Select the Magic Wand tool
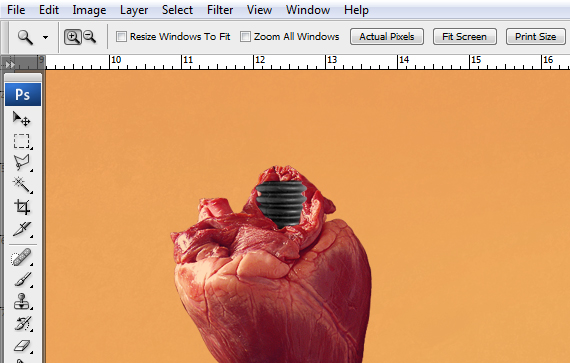Viewport: 570px width, 363px height. point(21,185)
